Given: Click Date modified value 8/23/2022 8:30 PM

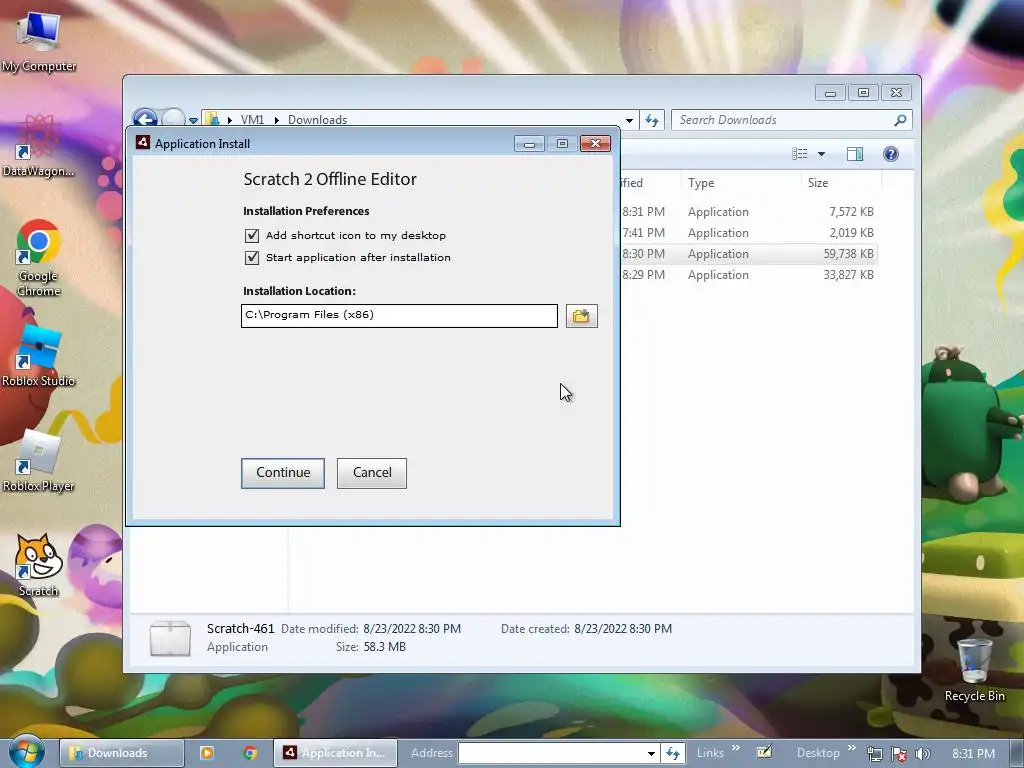Looking at the screenshot, I should pyautogui.click(x=412, y=629).
